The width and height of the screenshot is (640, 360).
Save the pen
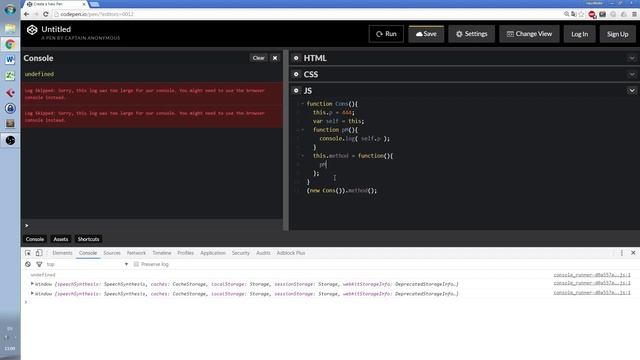click(x=426, y=34)
